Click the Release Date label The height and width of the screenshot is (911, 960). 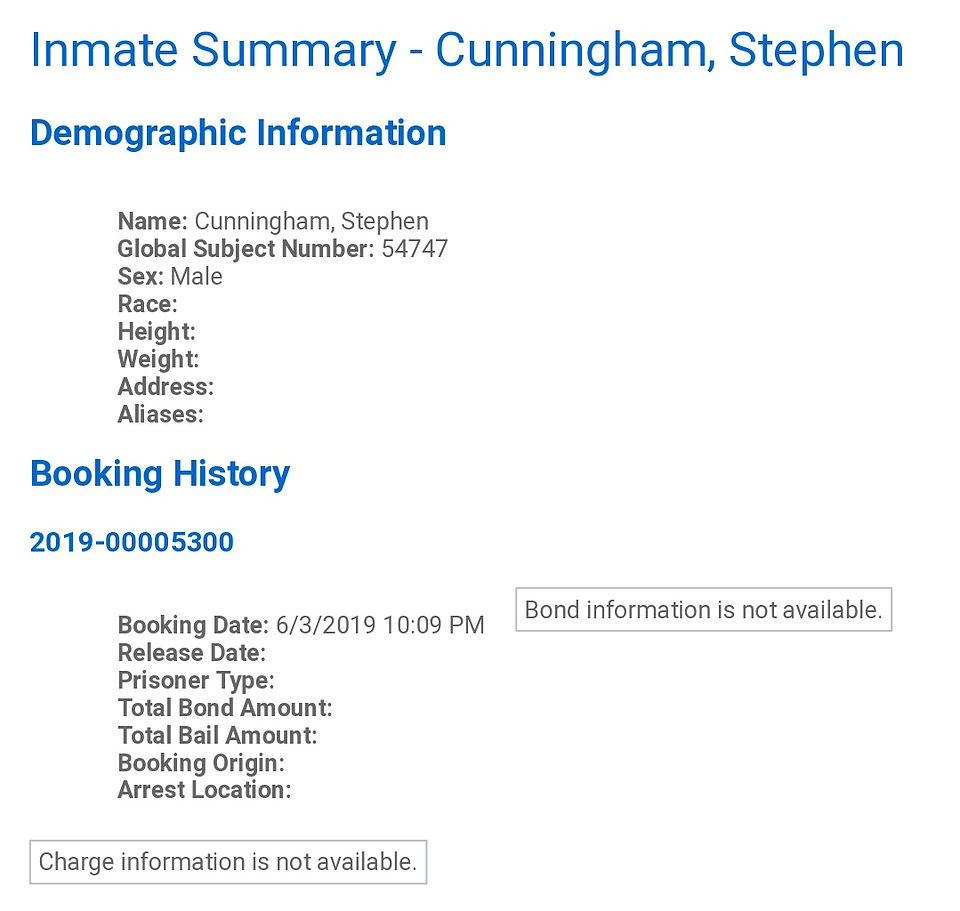coord(192,652)
